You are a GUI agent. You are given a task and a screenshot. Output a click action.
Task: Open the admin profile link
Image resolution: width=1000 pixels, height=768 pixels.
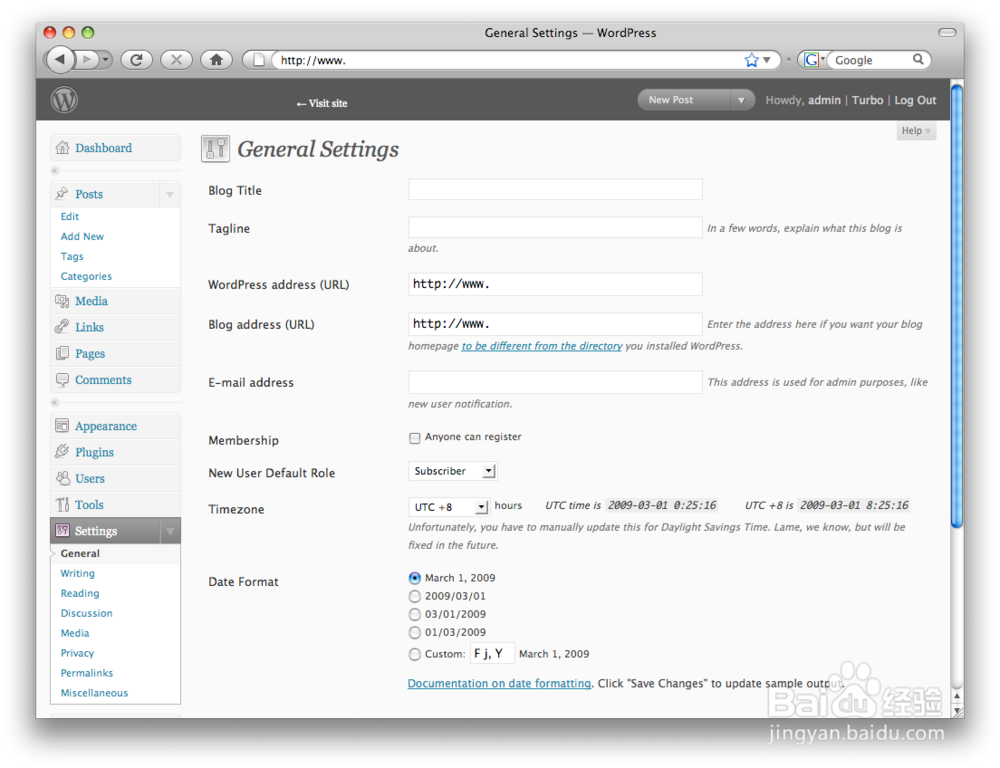pyautogui.click(x=825, y=100)
